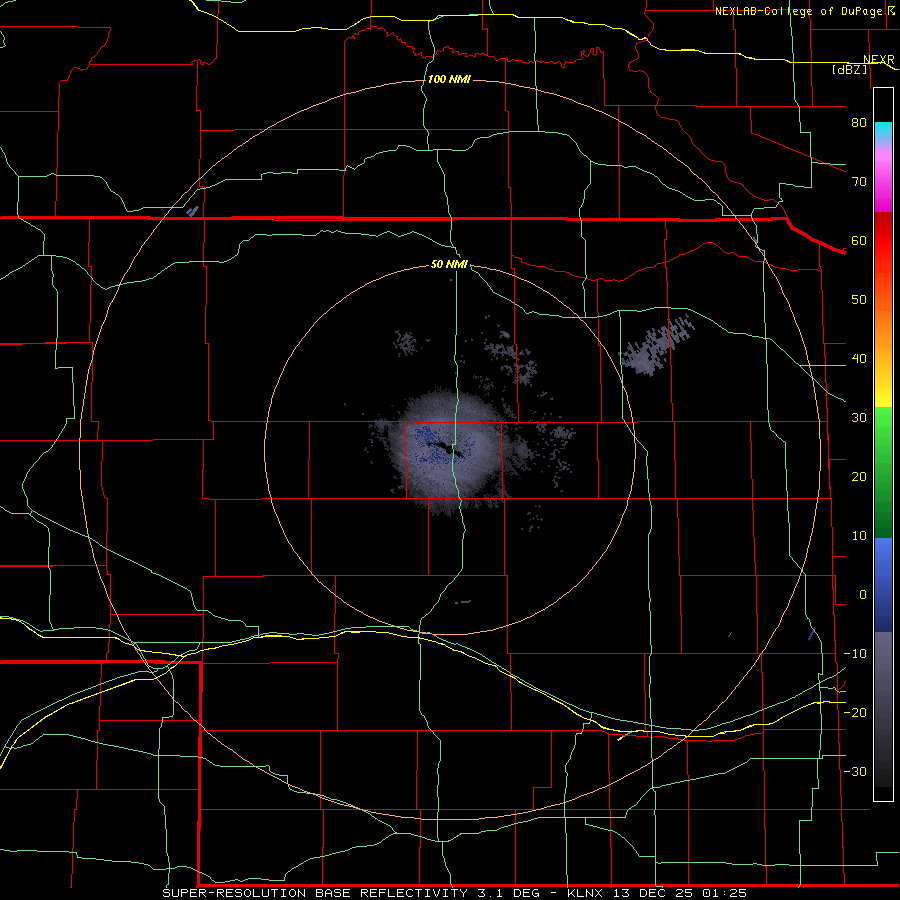
Task: Click the '60' value on dBZ scale
Action: click(859, 240)
